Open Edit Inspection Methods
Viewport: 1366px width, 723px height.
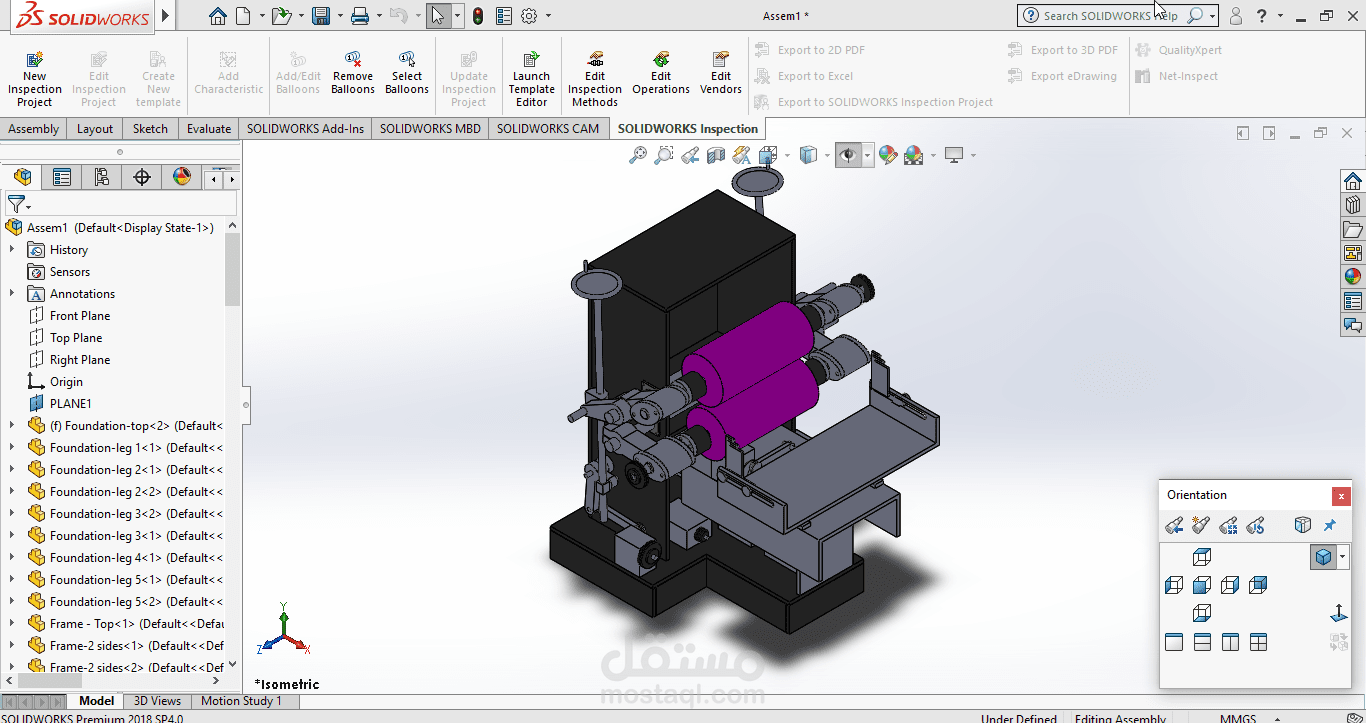595,79
